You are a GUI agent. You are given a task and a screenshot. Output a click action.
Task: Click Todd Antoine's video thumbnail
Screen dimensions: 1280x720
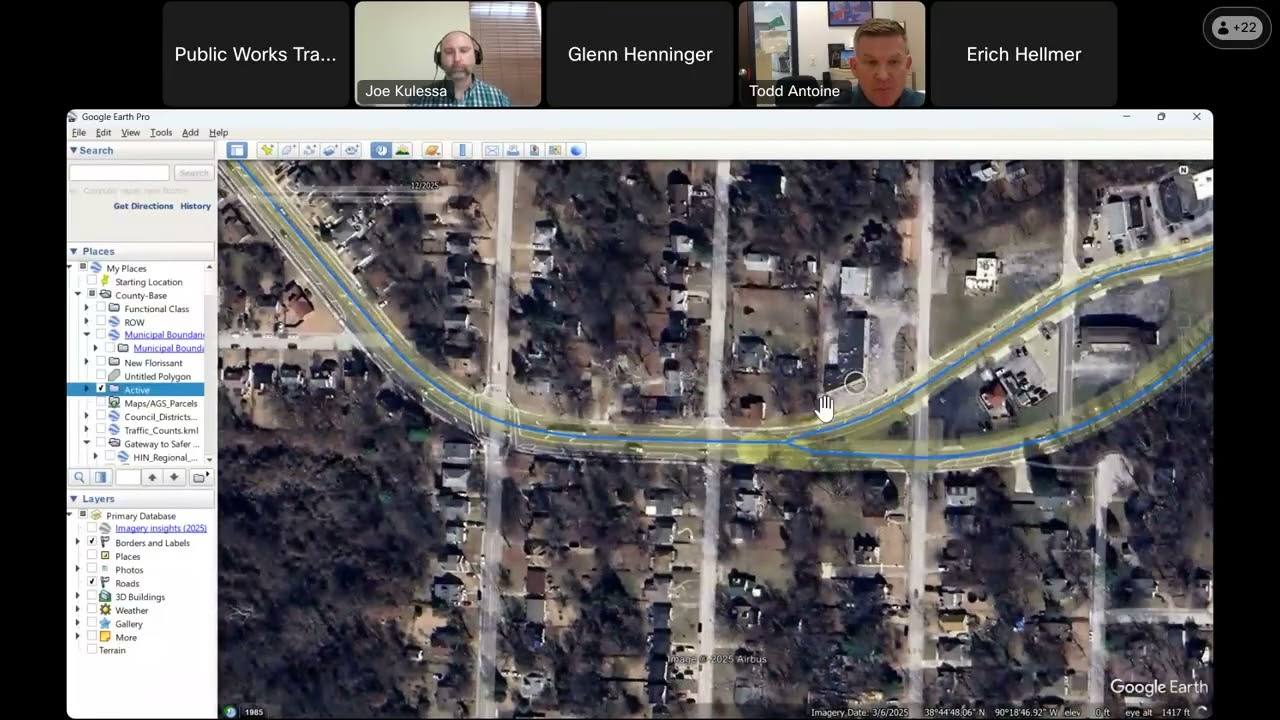point(832,54)
